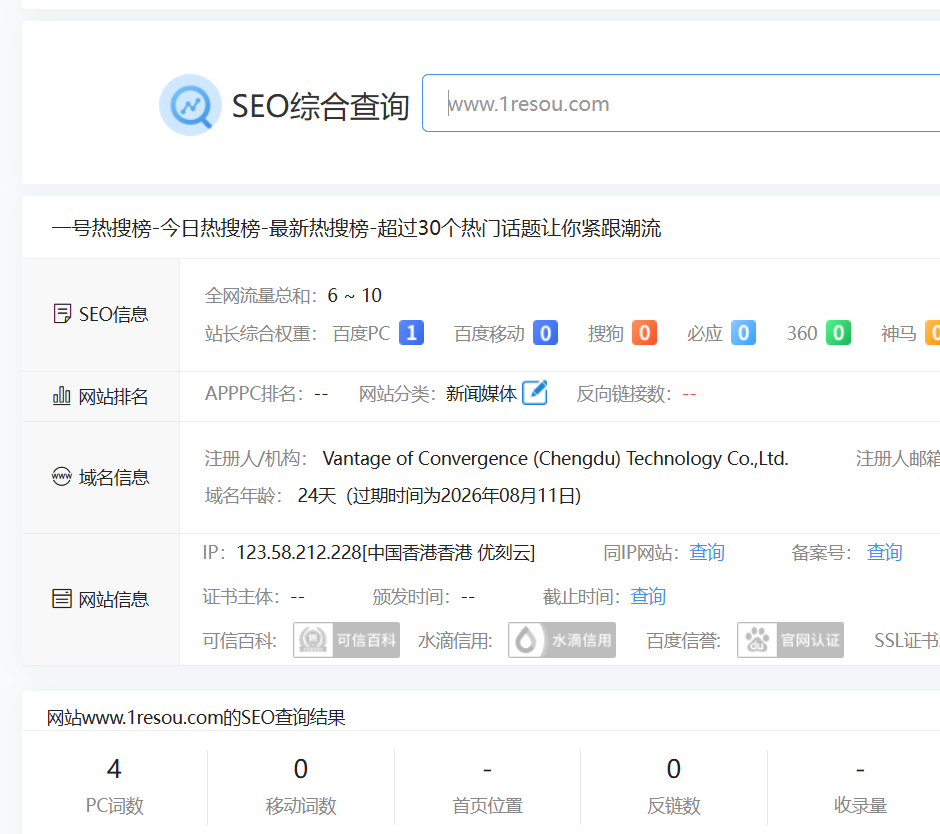Click the SEO综合查询 magnifier logo icon
Viewport: 940px width, 834px height.
[190, 105]
